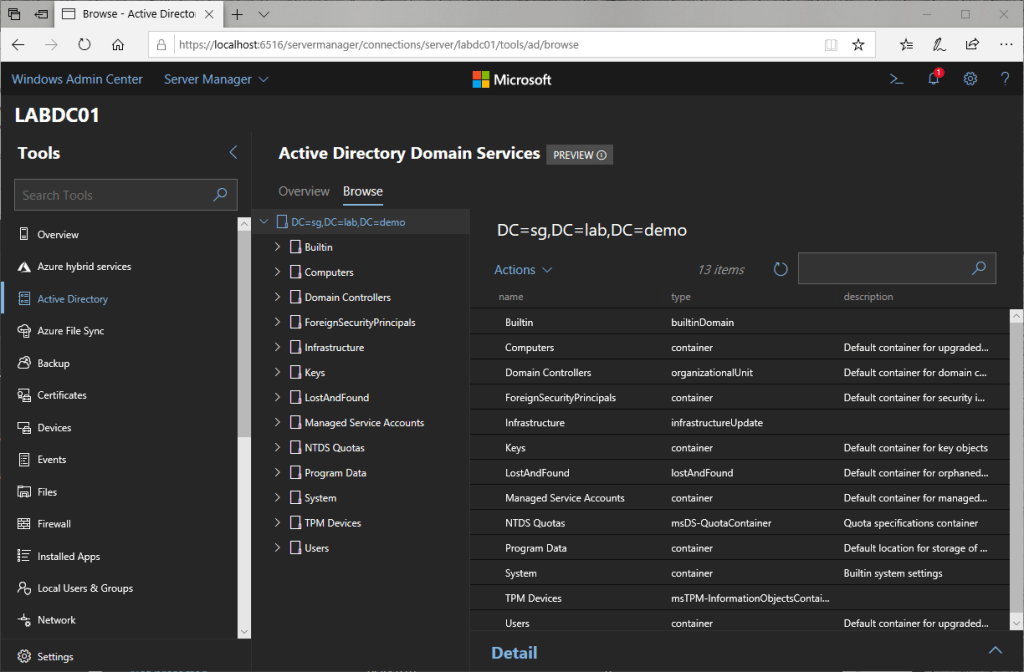The width and height of the screenshot is (1024, 672).
Task: Open the Actions dropdown menu
Action: tap(523, 270)
